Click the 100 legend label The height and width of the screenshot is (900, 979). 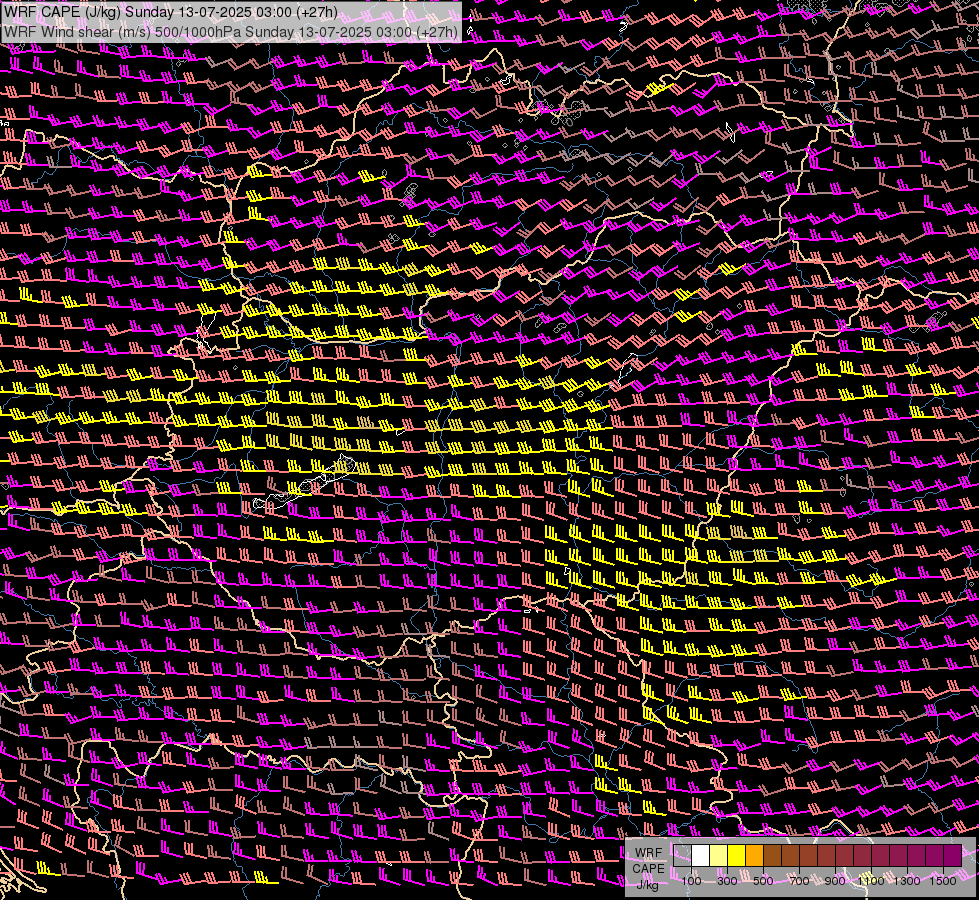[691, 881]
